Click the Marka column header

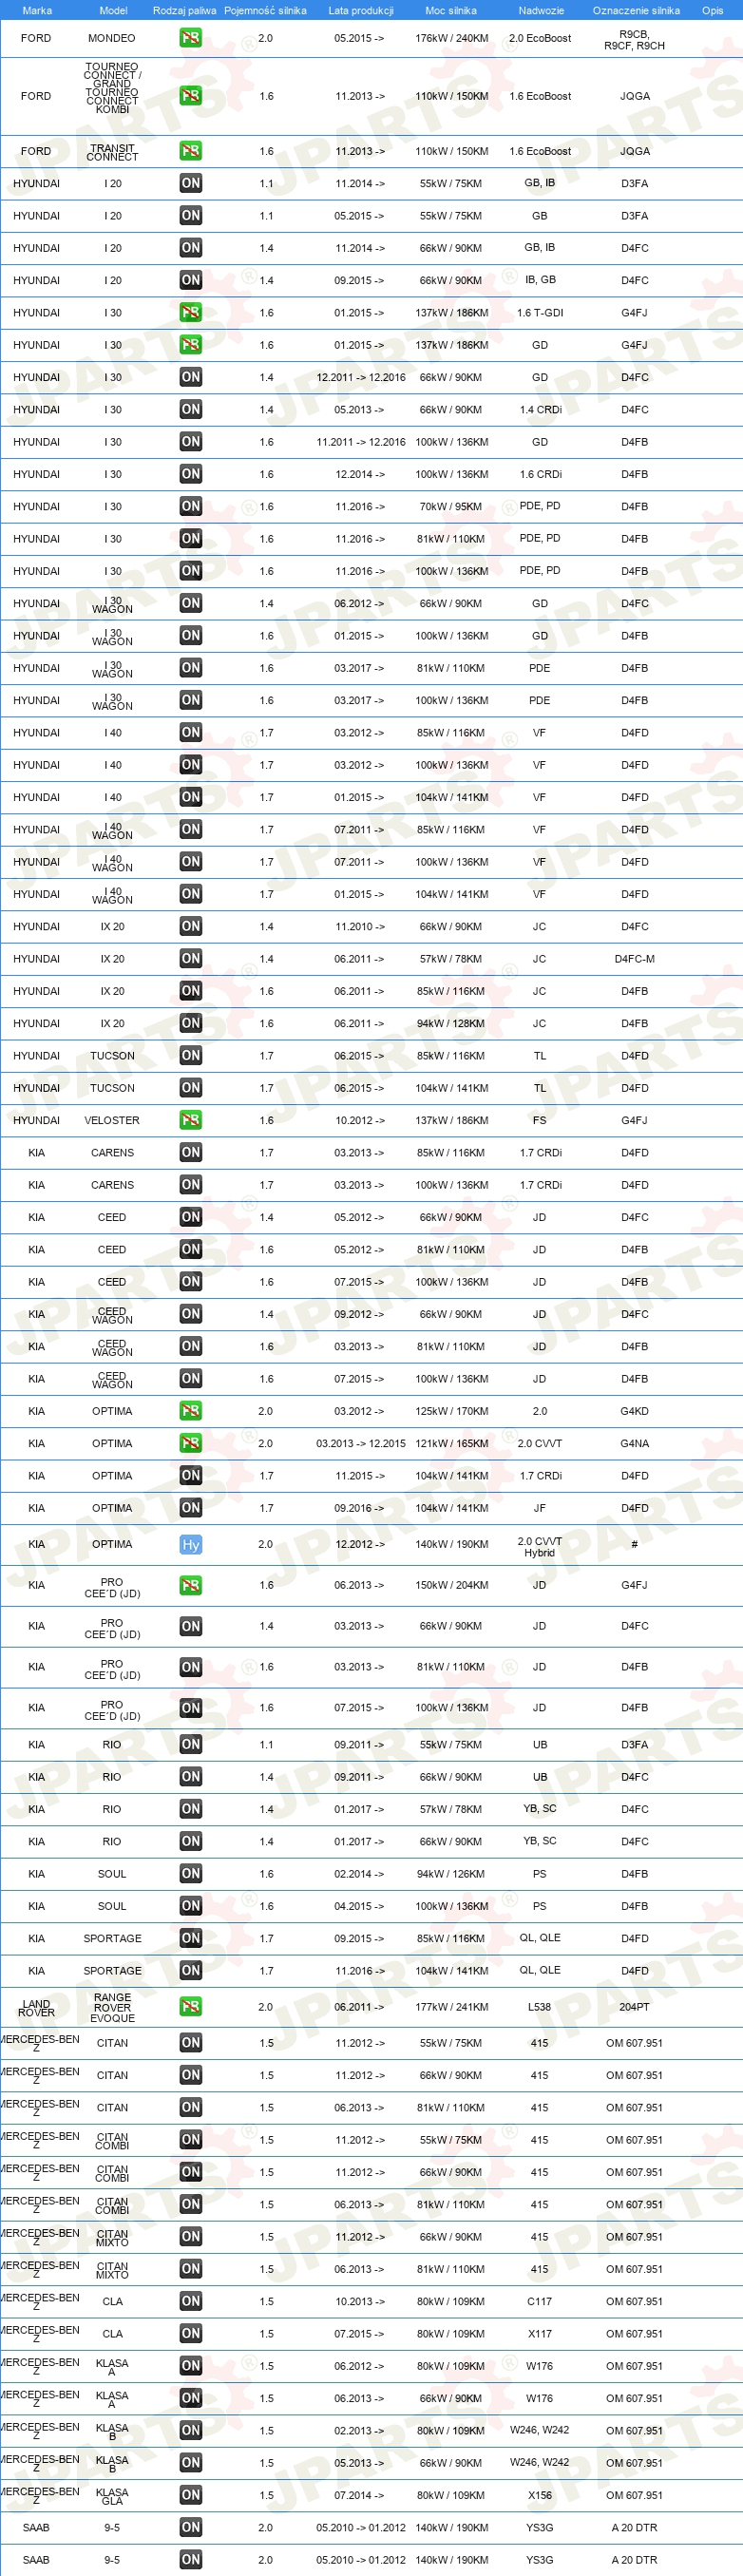pos(37,10)
